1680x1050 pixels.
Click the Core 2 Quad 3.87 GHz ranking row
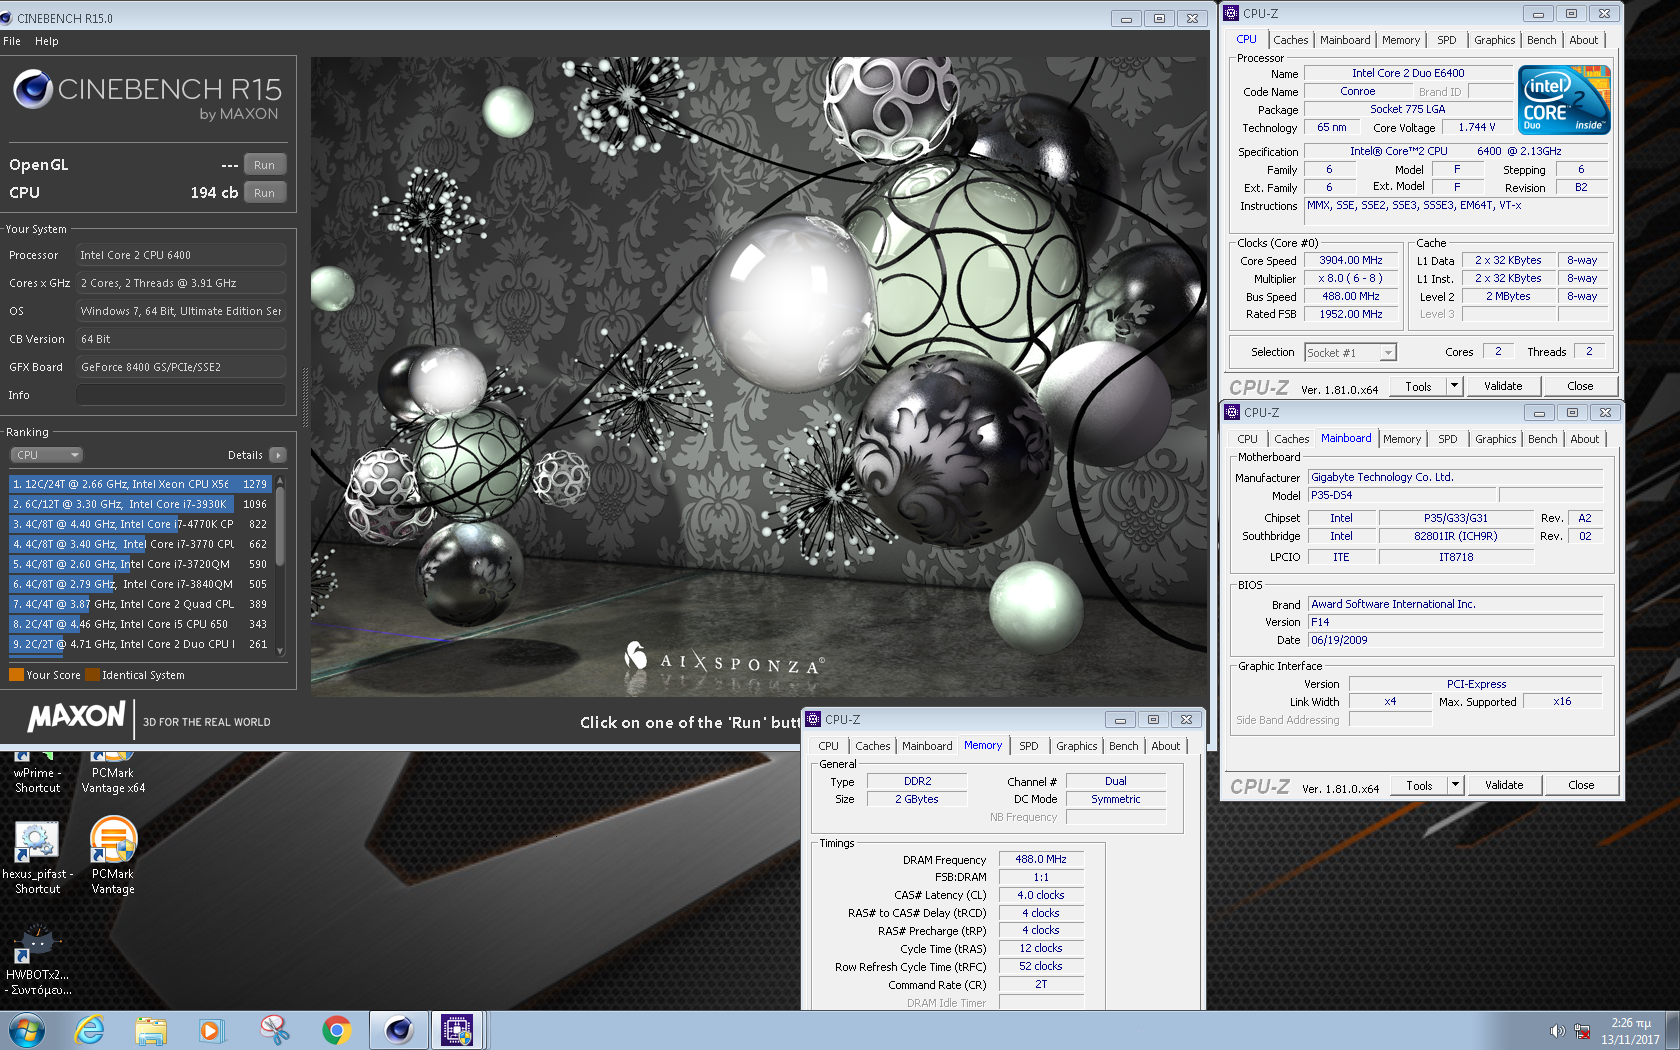[x=140, y=604]
